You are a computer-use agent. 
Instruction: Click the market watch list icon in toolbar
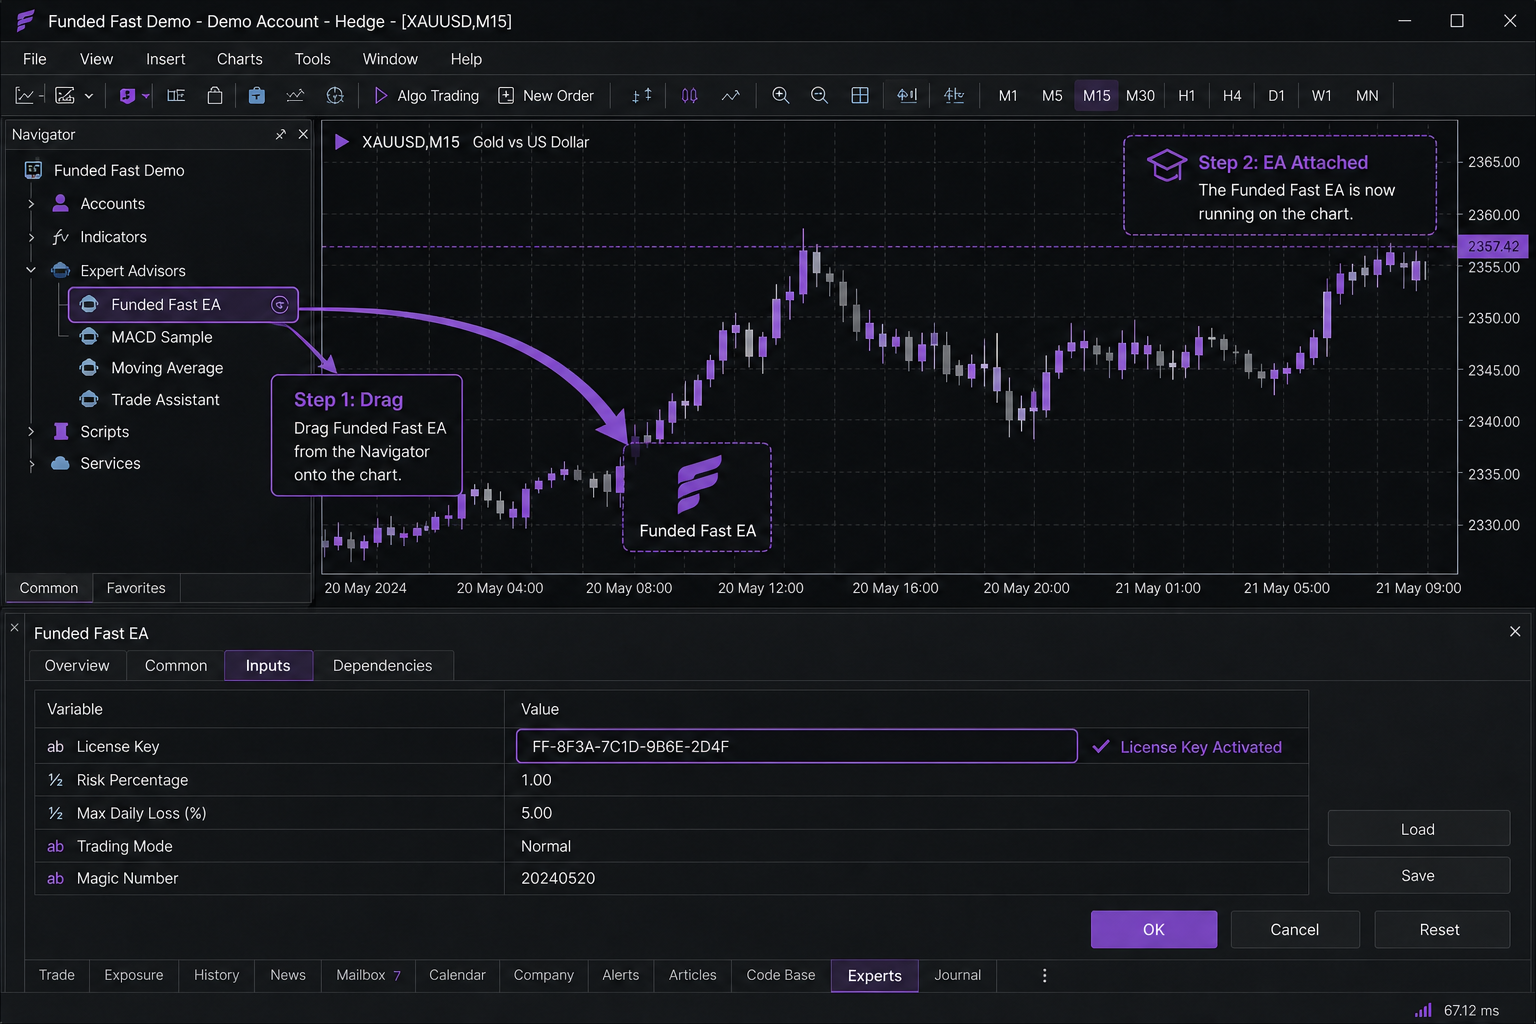tap(176, 96)
